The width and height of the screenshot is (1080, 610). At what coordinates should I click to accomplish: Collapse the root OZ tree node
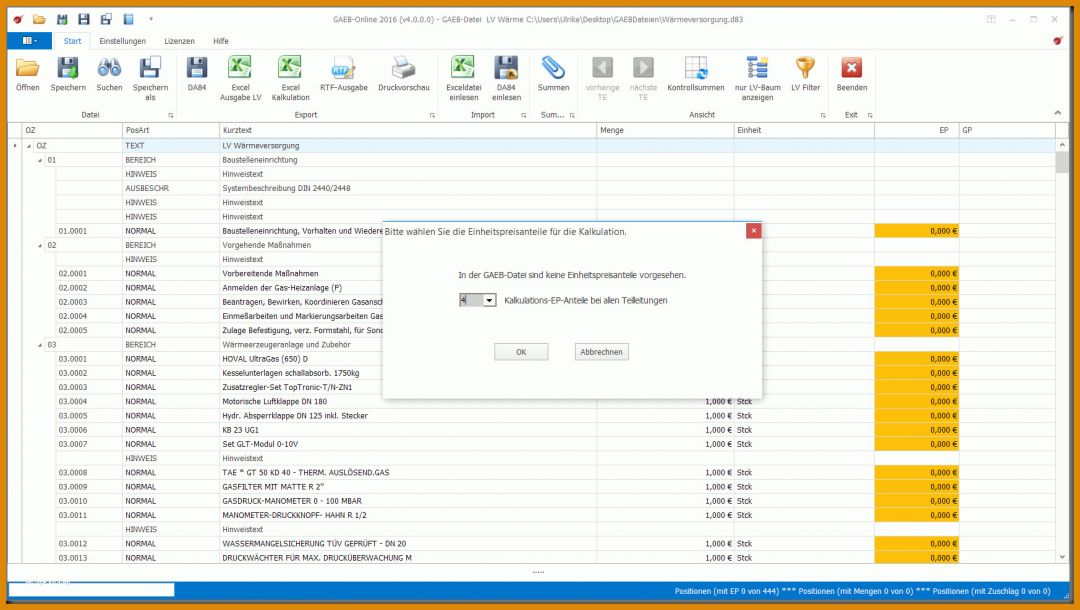[x=29, y=146]
